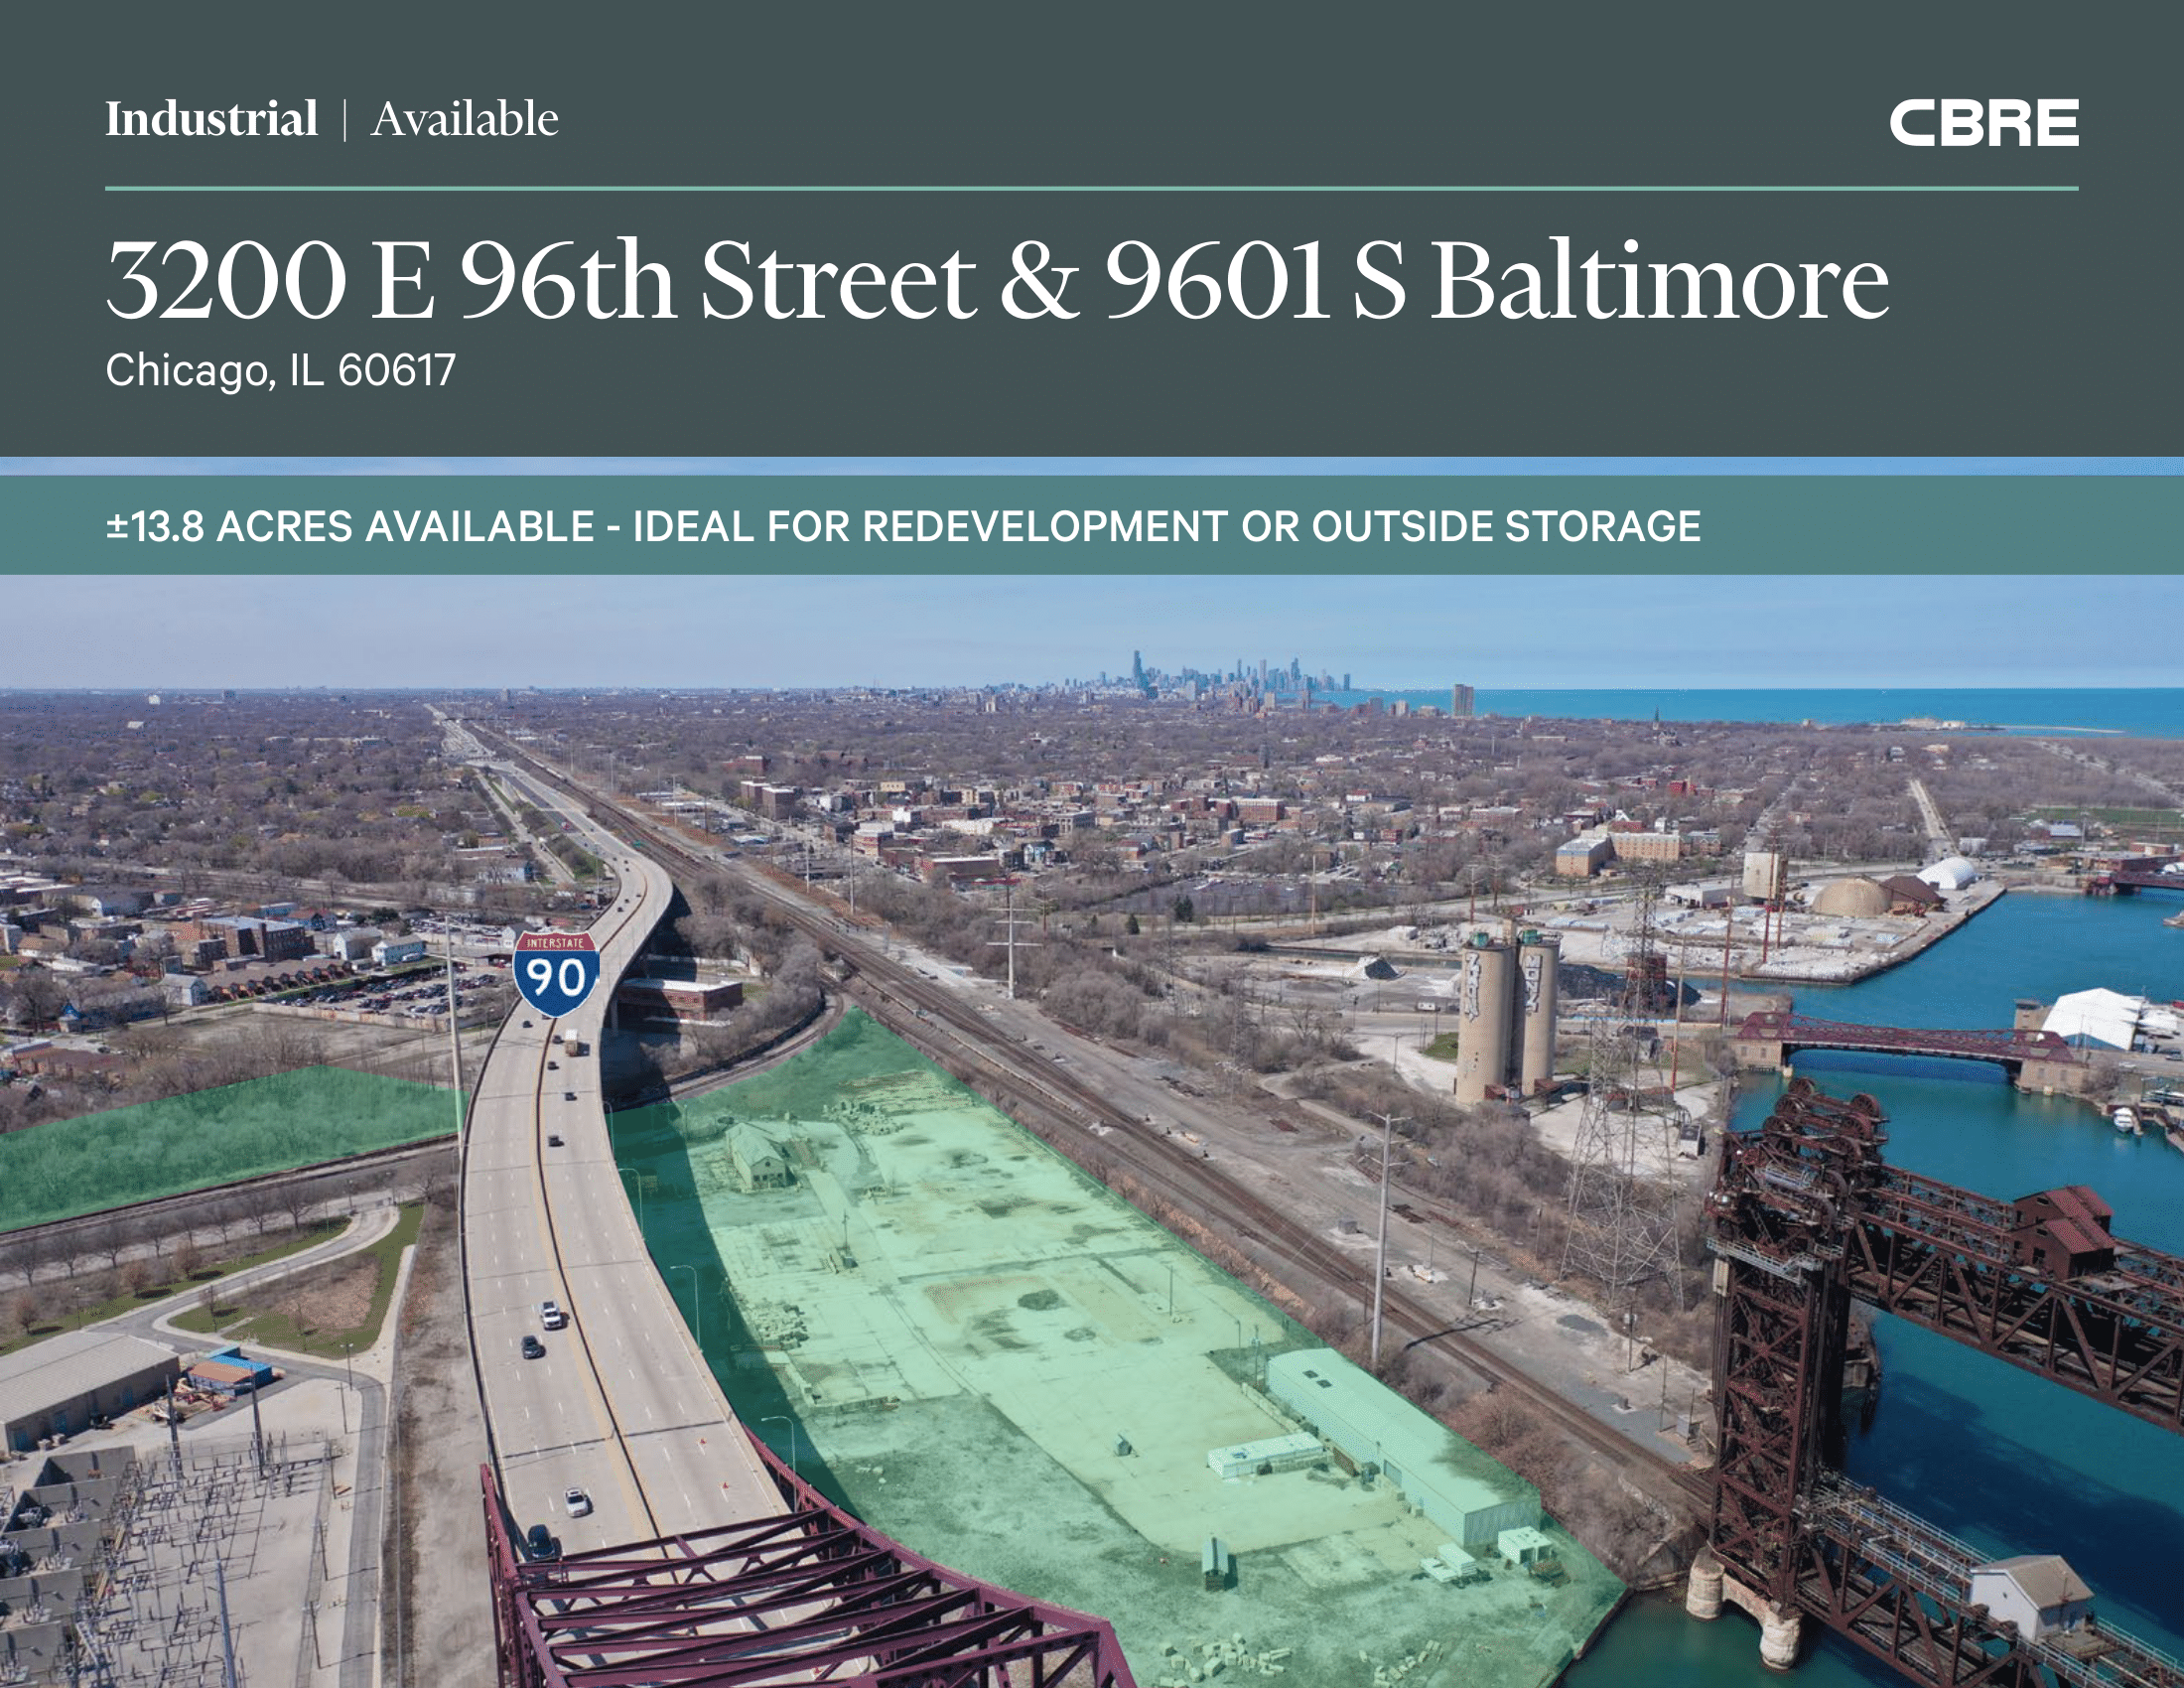Click the '±13.8 ACRES AVAILABLE' banner
Image resolution: width=2184 pixels, height=1688 pixels.
pos(350,526)
